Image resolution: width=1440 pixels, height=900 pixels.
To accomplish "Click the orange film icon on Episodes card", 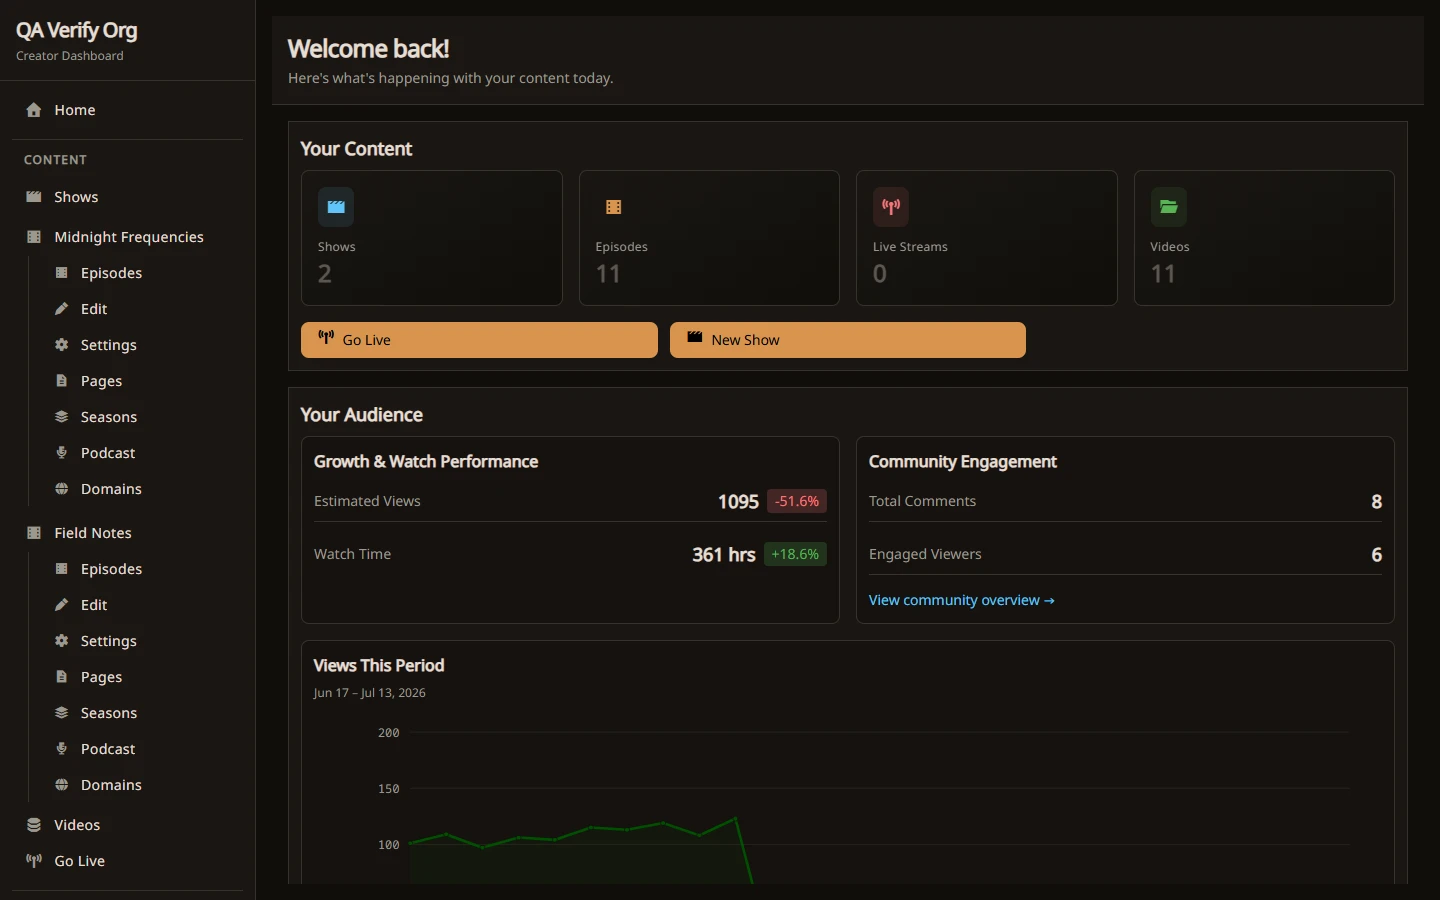I will point(613,207).
